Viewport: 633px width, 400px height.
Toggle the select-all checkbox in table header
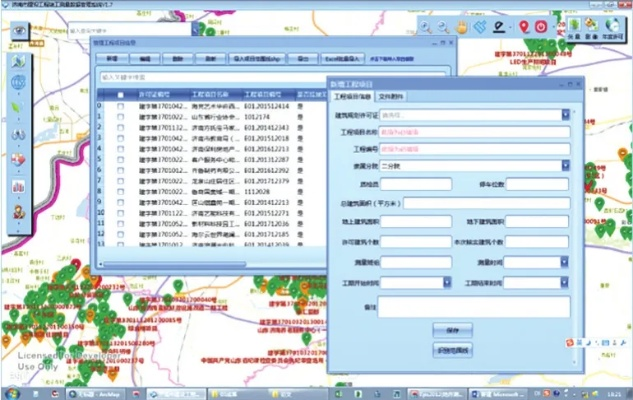coord(121,95)
